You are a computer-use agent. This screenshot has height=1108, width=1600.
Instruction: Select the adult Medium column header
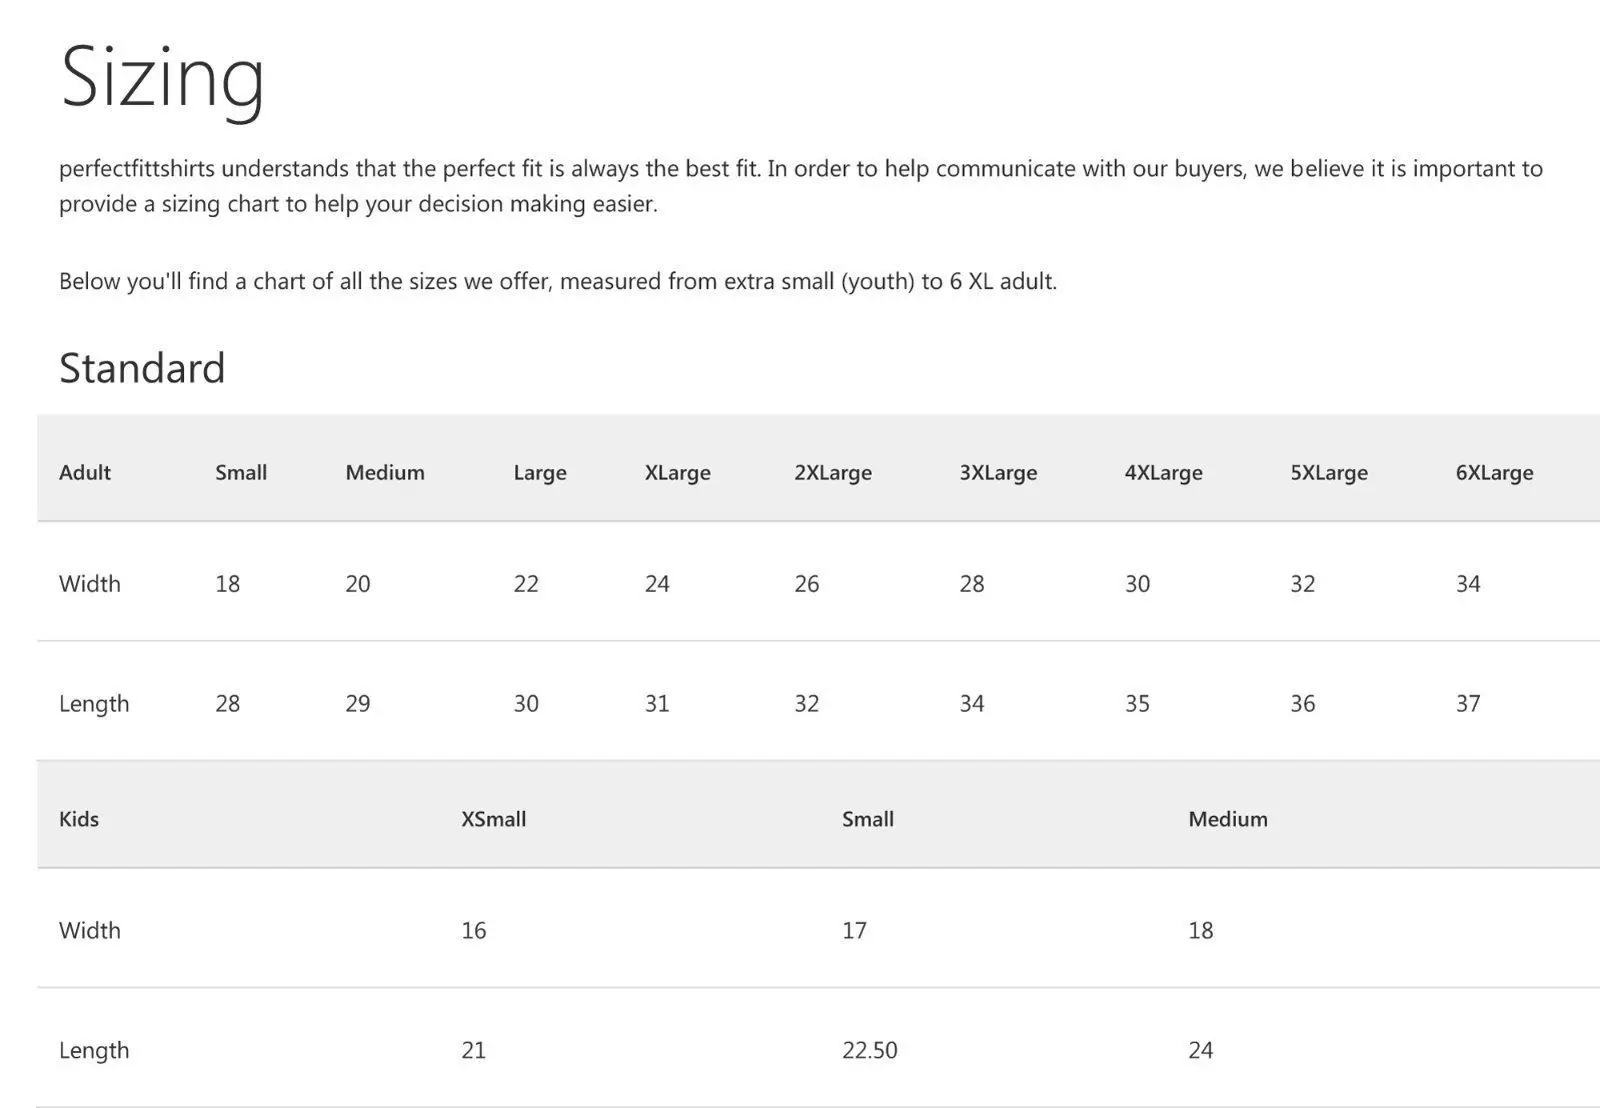[x=385, y=472]
